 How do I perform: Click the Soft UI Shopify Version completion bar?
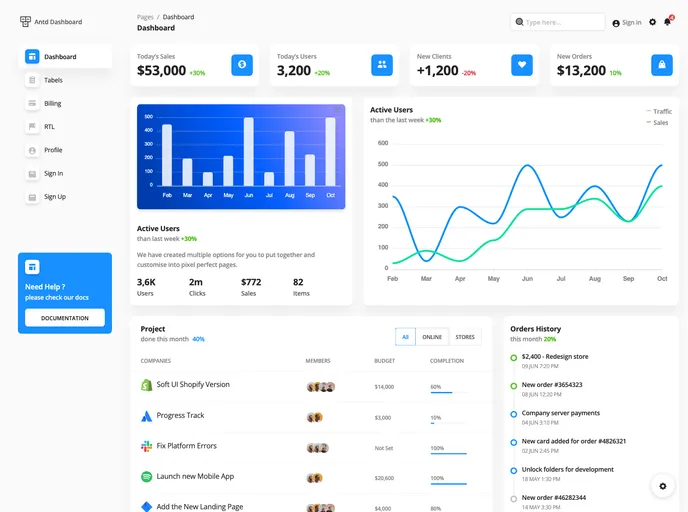(x=441, y=393)
